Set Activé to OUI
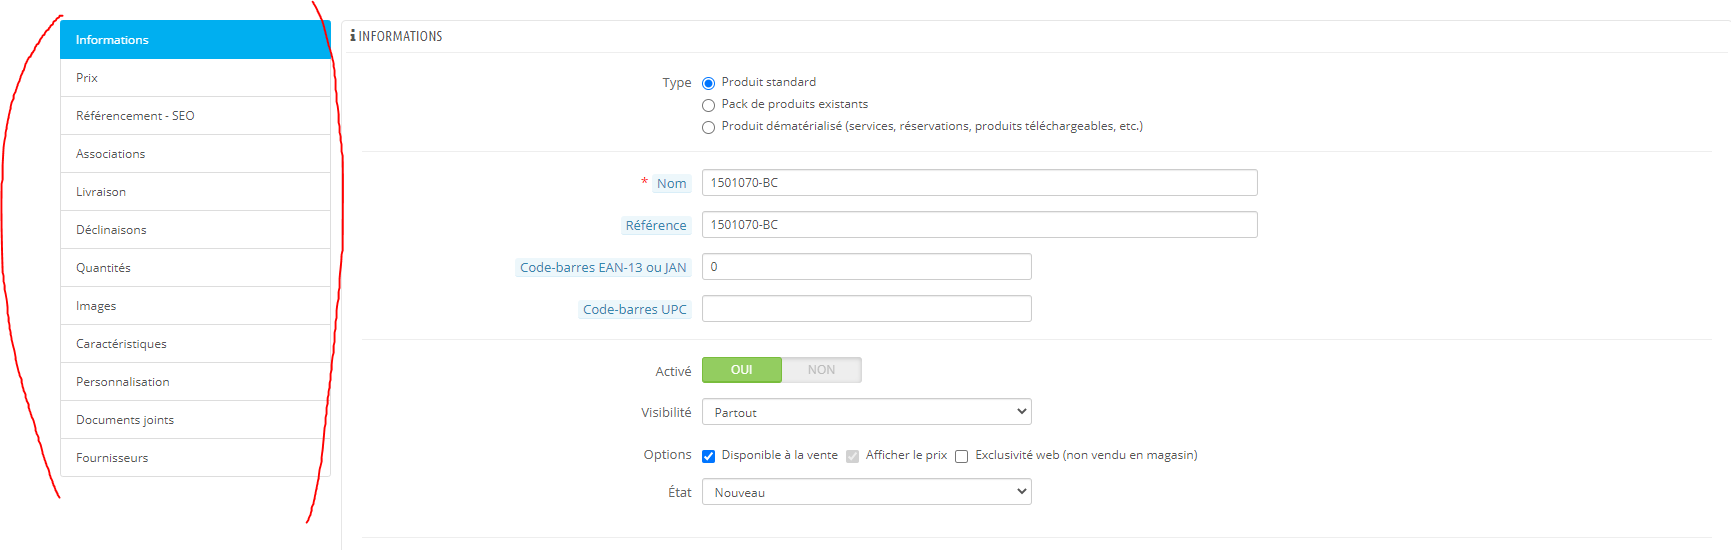 pyautogui.click(x=742, y=370)
